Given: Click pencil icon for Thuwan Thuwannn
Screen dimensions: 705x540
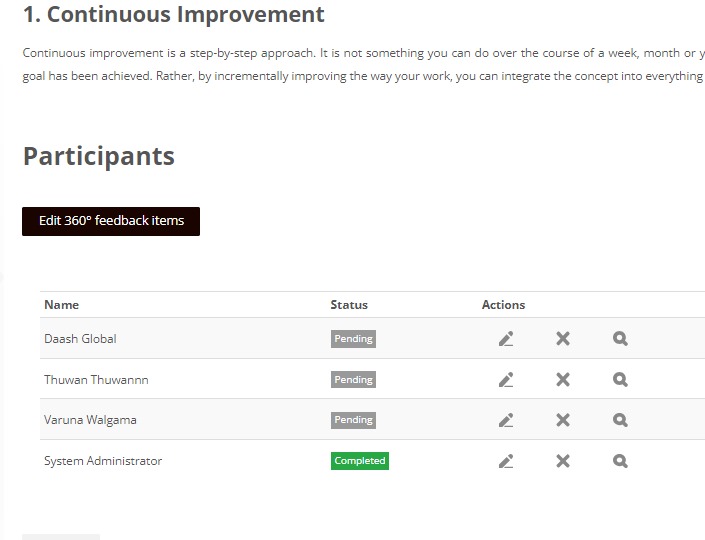Looking at the screenshot, I should [x=506, y=379].
